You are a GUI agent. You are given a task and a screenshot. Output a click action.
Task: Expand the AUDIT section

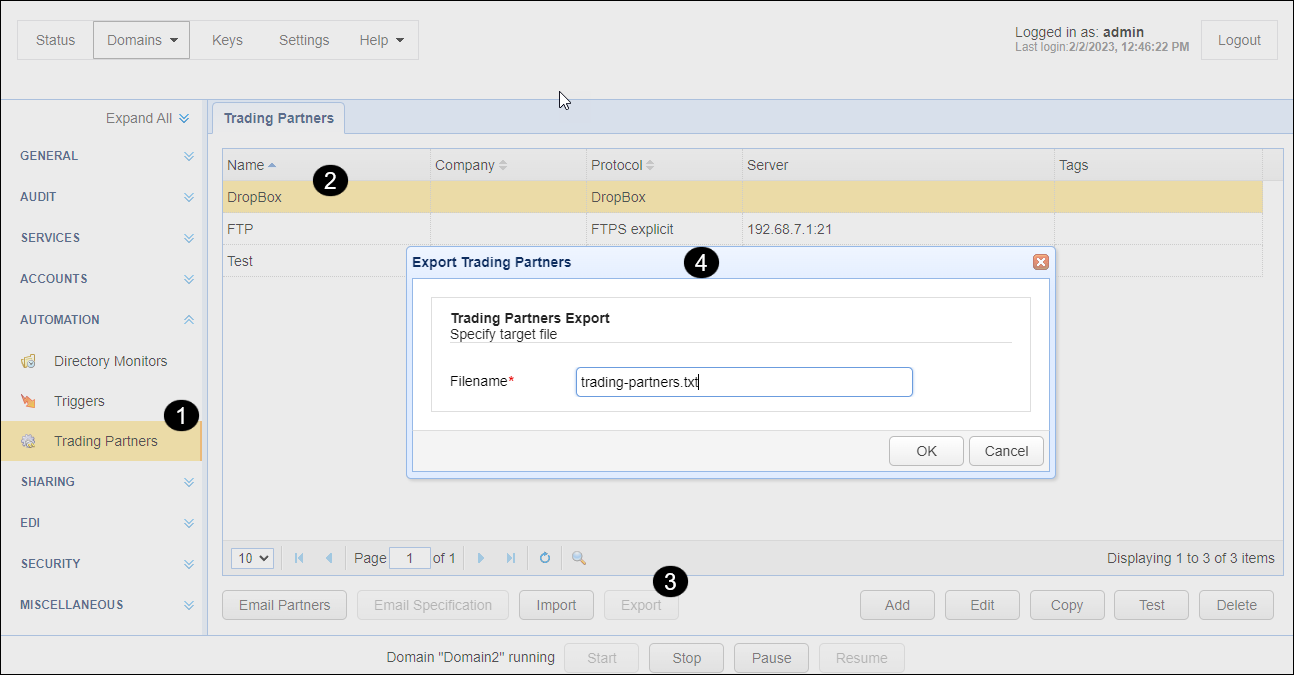pyautogui.click(x=189, y=197)
